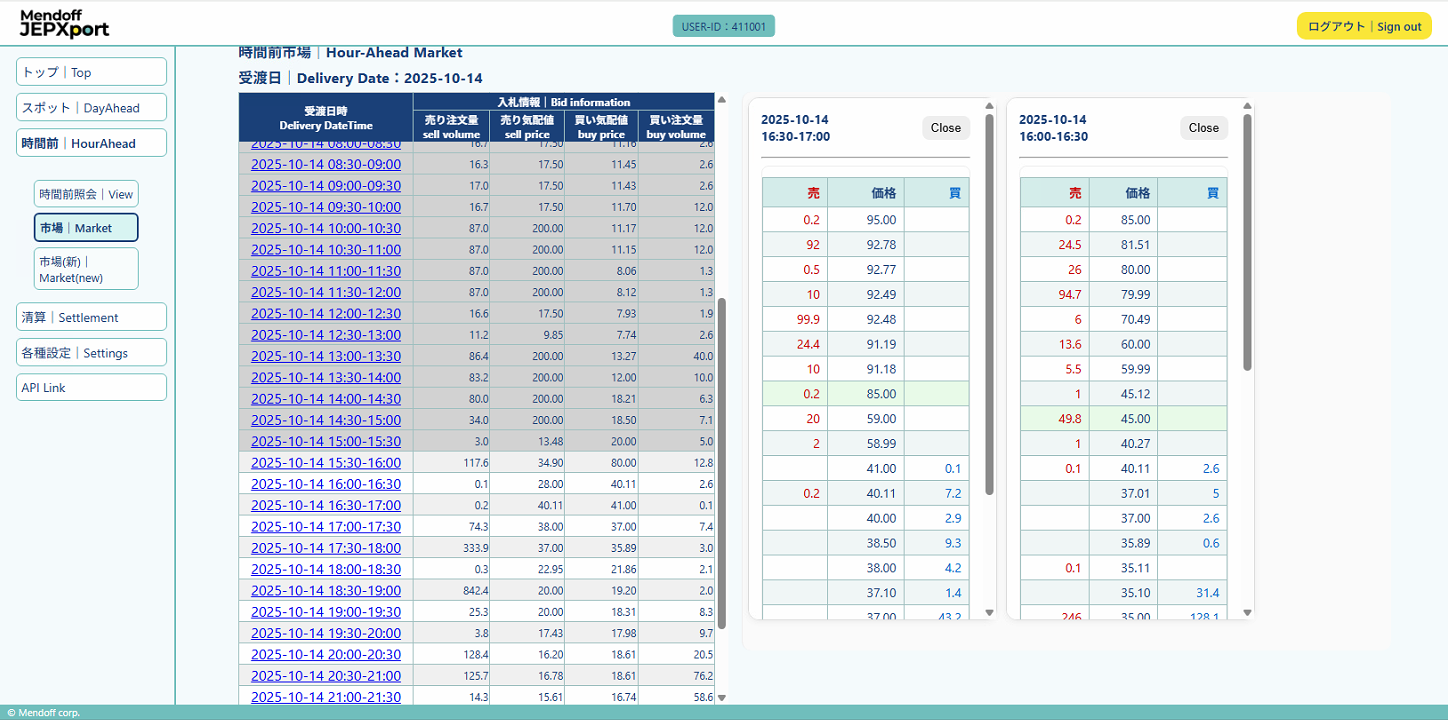Click scroll-down arrow in 16:00-16:30 panel
The image size is (1448, 720).
[x=1247, y=612]
